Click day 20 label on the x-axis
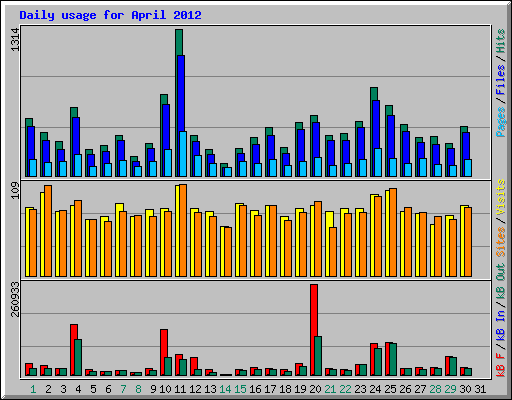Image resolution: width=512 pixels, height=400 pixels. click(x=315, y=389)
